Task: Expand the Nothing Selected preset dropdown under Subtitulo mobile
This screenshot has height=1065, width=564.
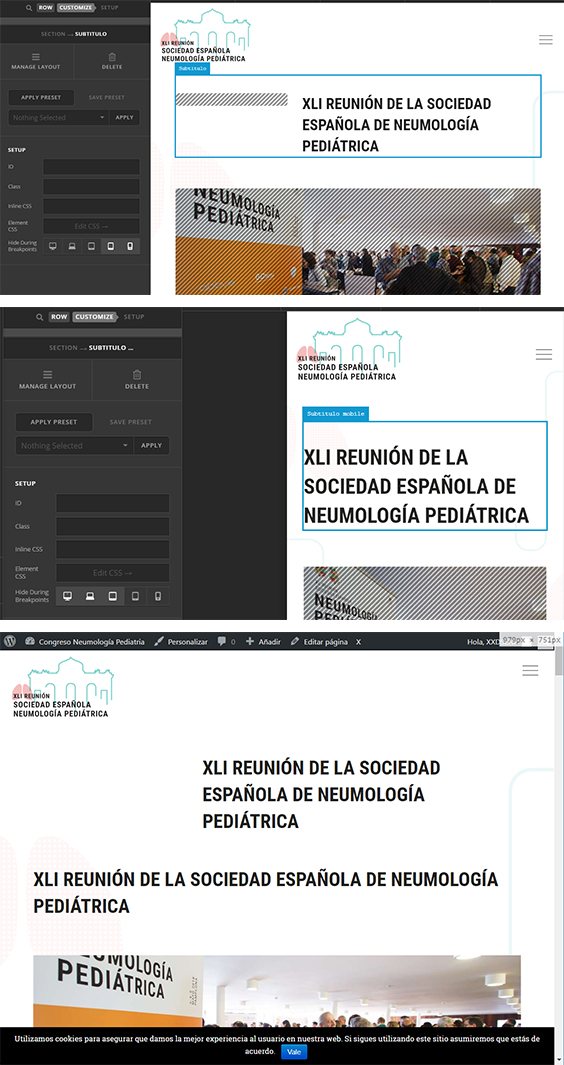Action: [74, 446]
